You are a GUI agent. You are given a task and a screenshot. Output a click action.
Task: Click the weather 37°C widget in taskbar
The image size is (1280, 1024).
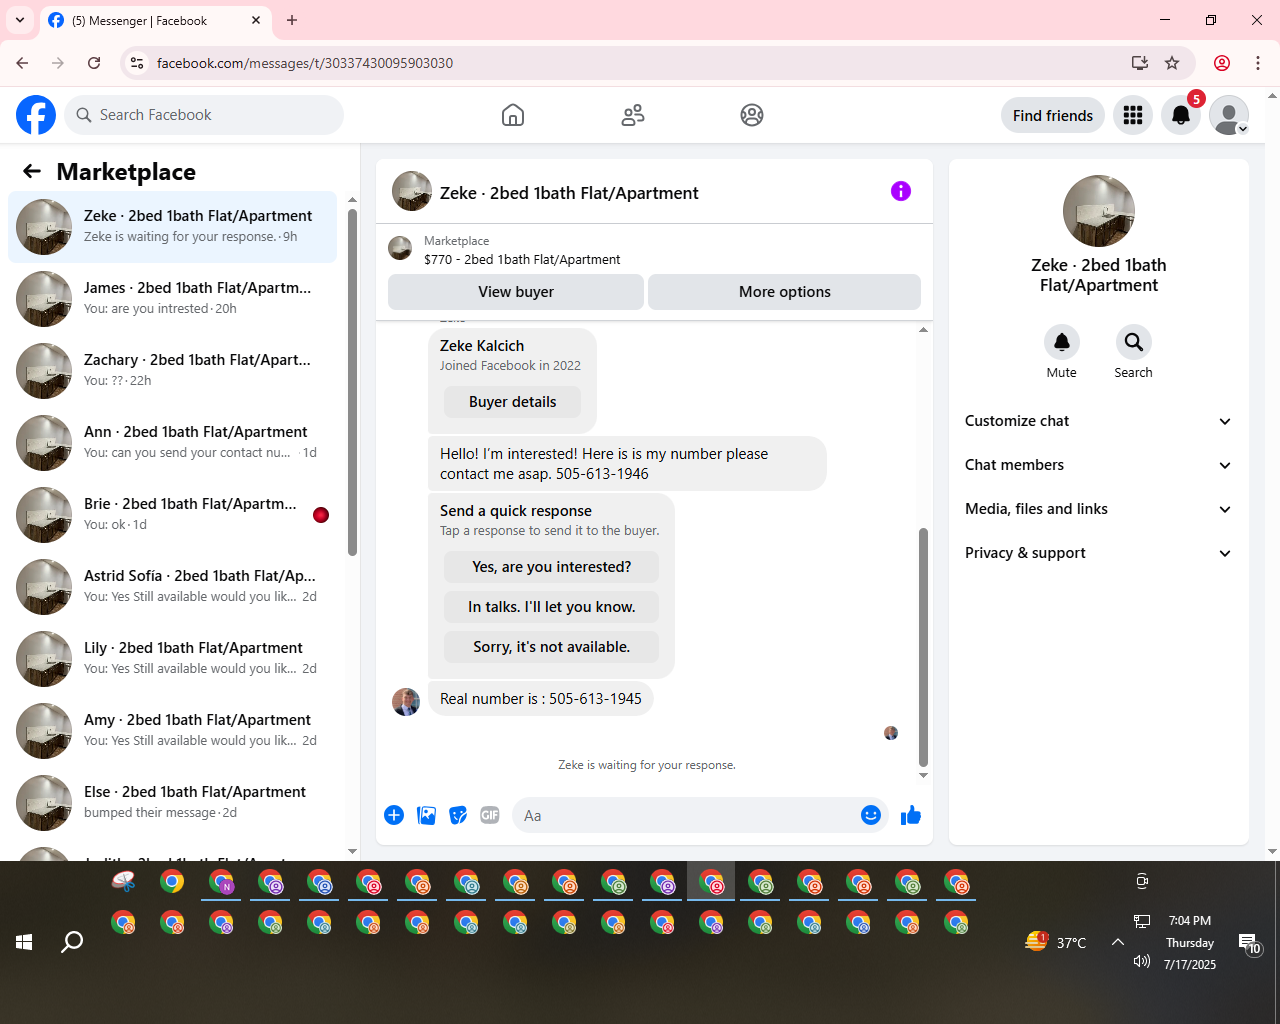pos(1056,942)
